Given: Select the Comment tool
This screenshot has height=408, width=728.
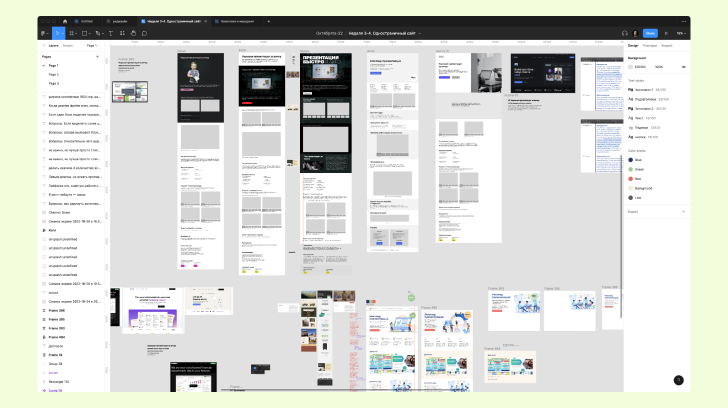Looking at the screenshot, I should coord(144,33).
